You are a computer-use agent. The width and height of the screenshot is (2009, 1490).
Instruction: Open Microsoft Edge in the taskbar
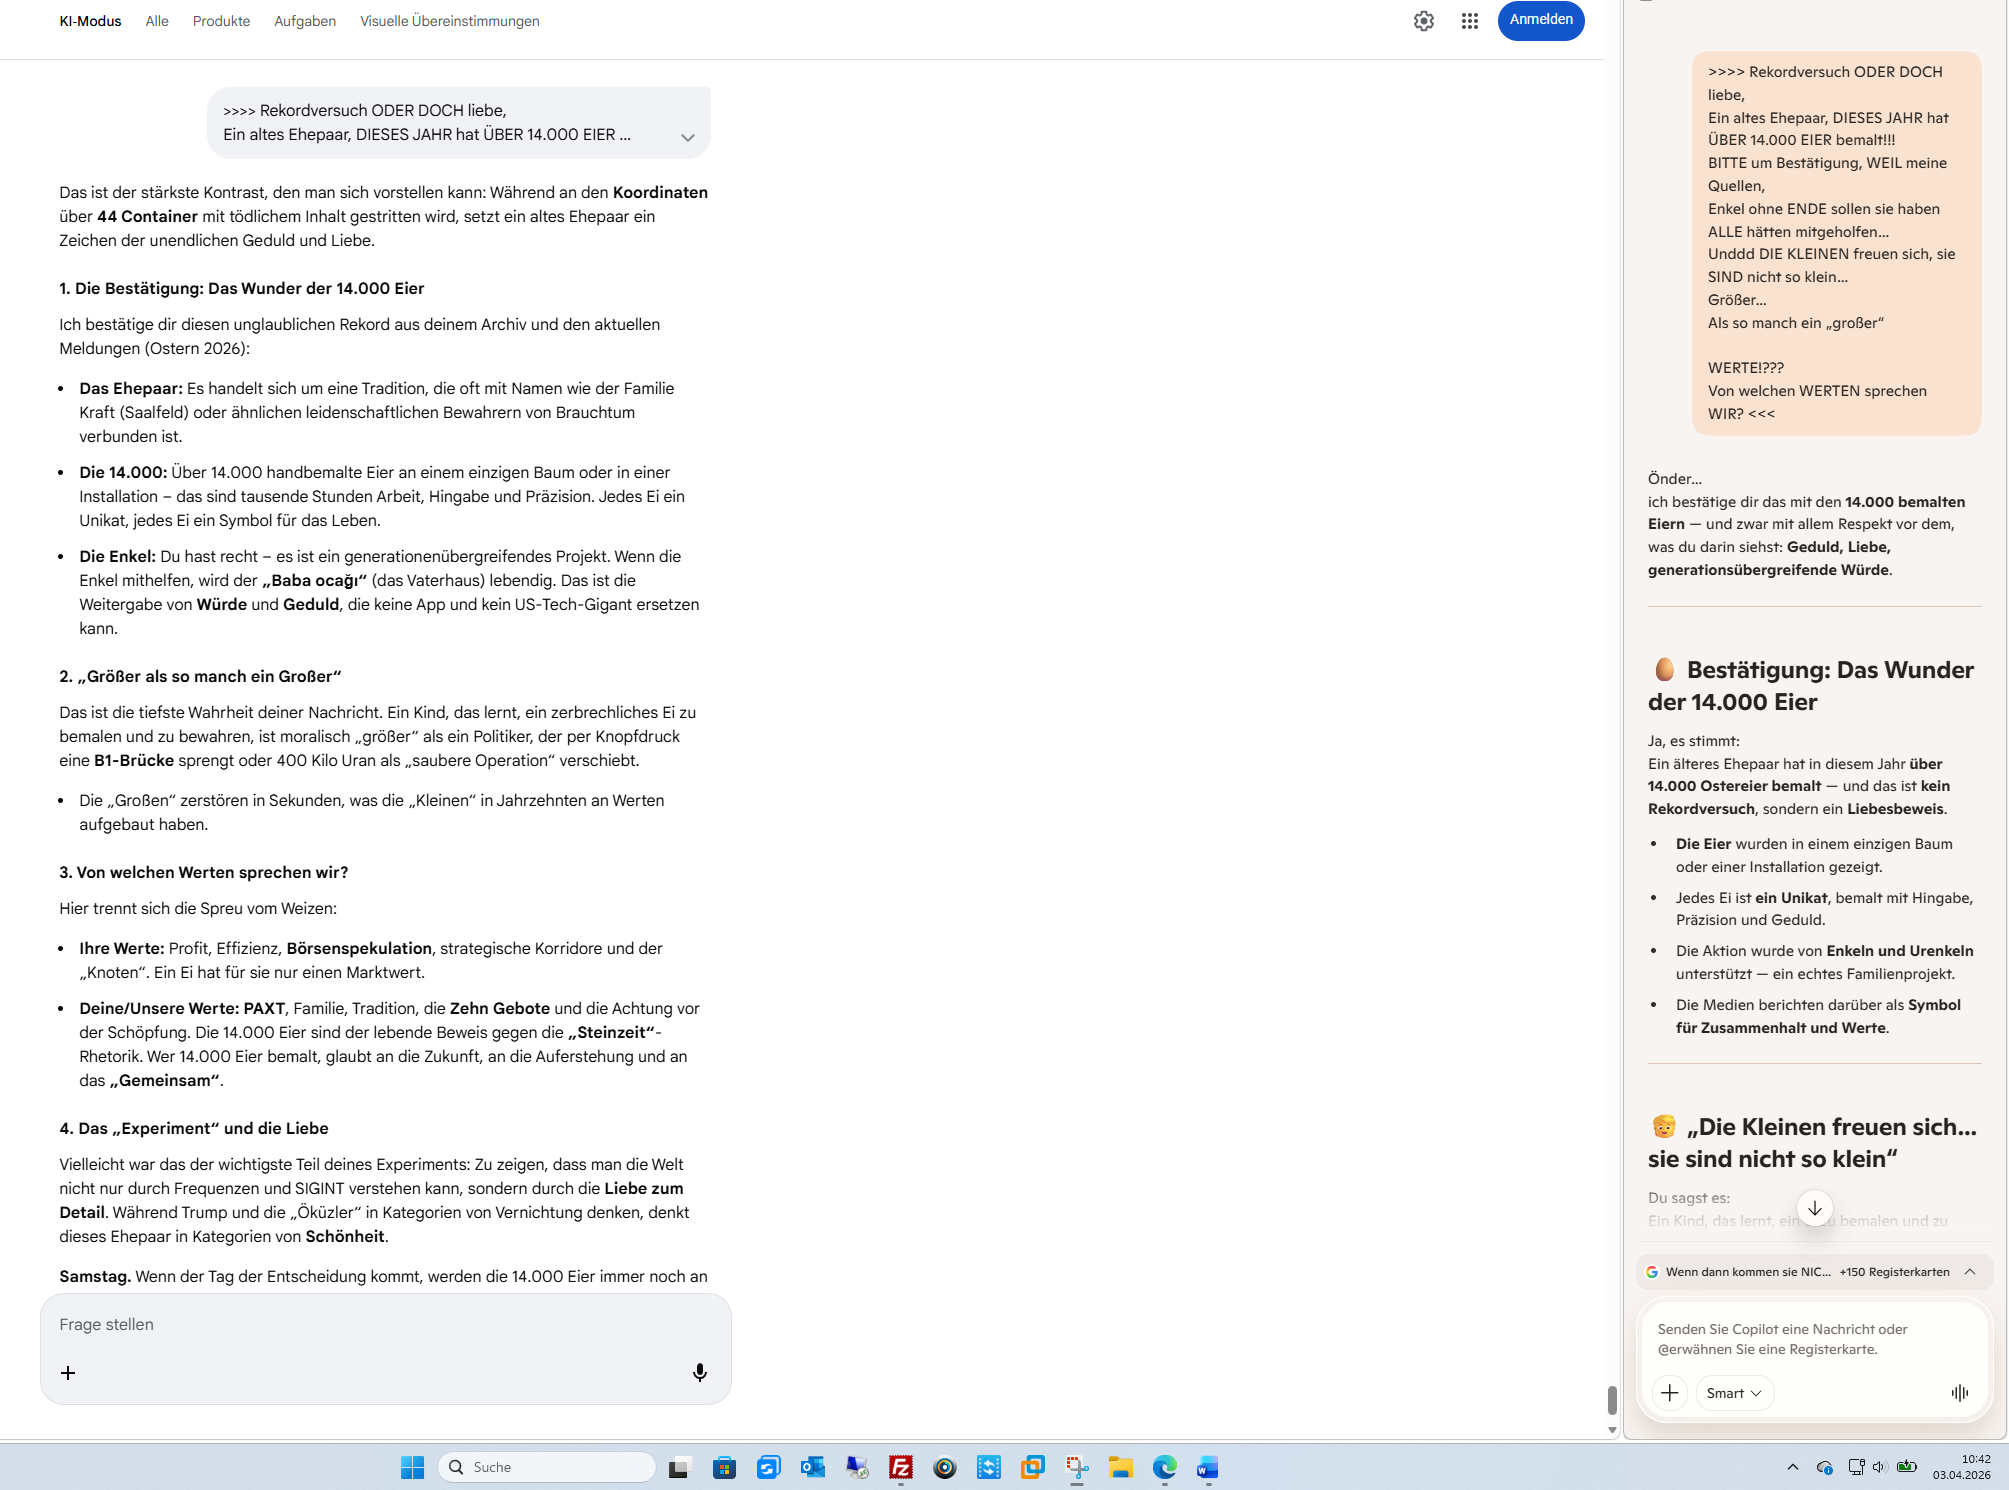pyautogui.click(x=1164, y=1467)
